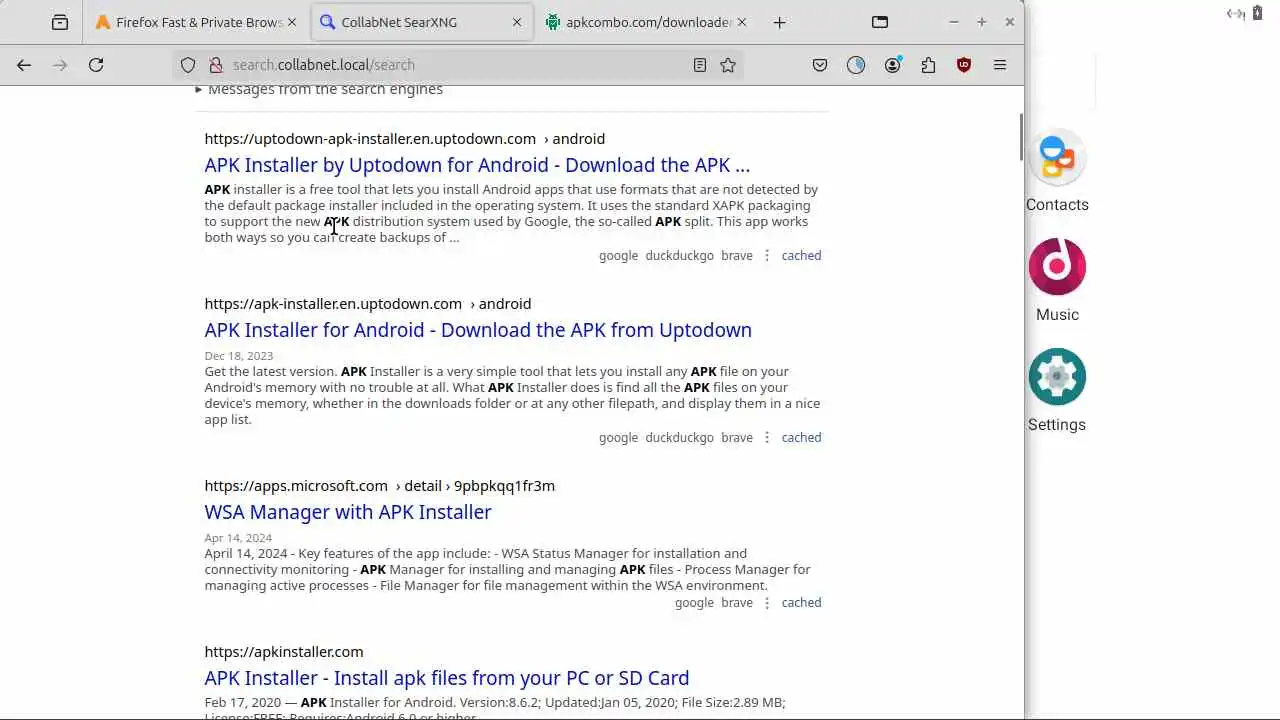Click the duckduckgo label of the first result
The height and width of the screenshot is (720, 1280).
680,256
